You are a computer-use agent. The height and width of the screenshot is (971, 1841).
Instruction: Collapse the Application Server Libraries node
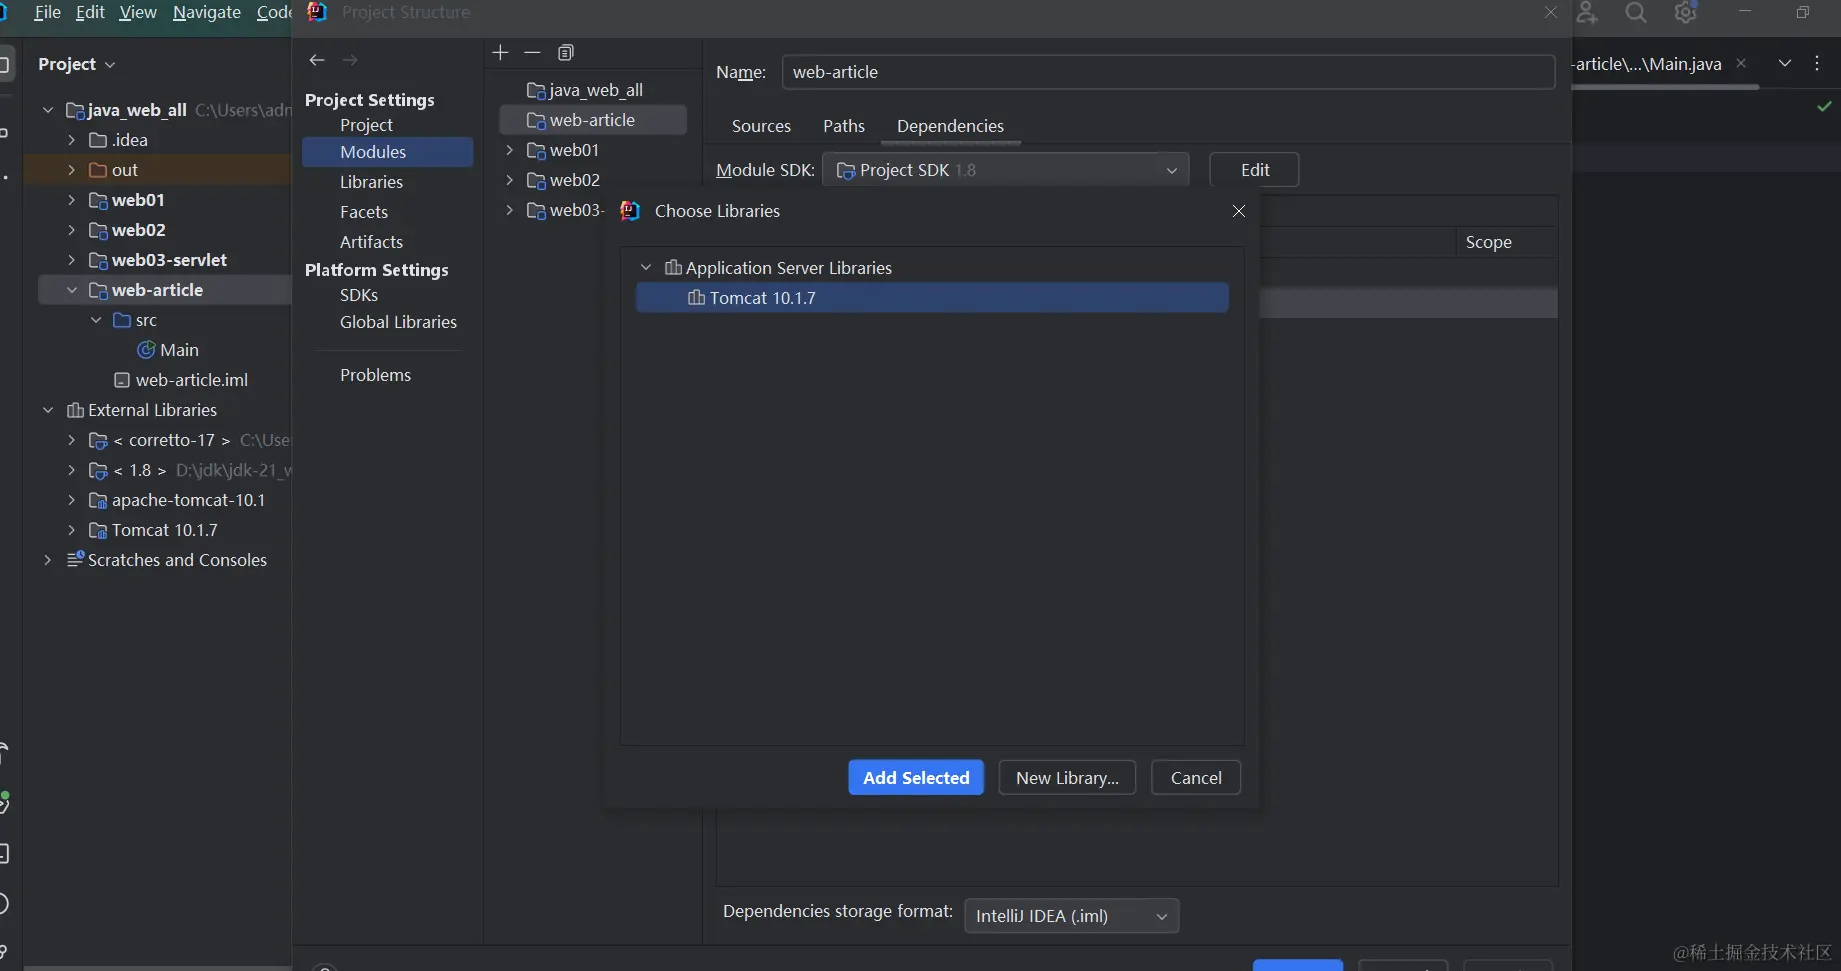click(x=646, y=268)
